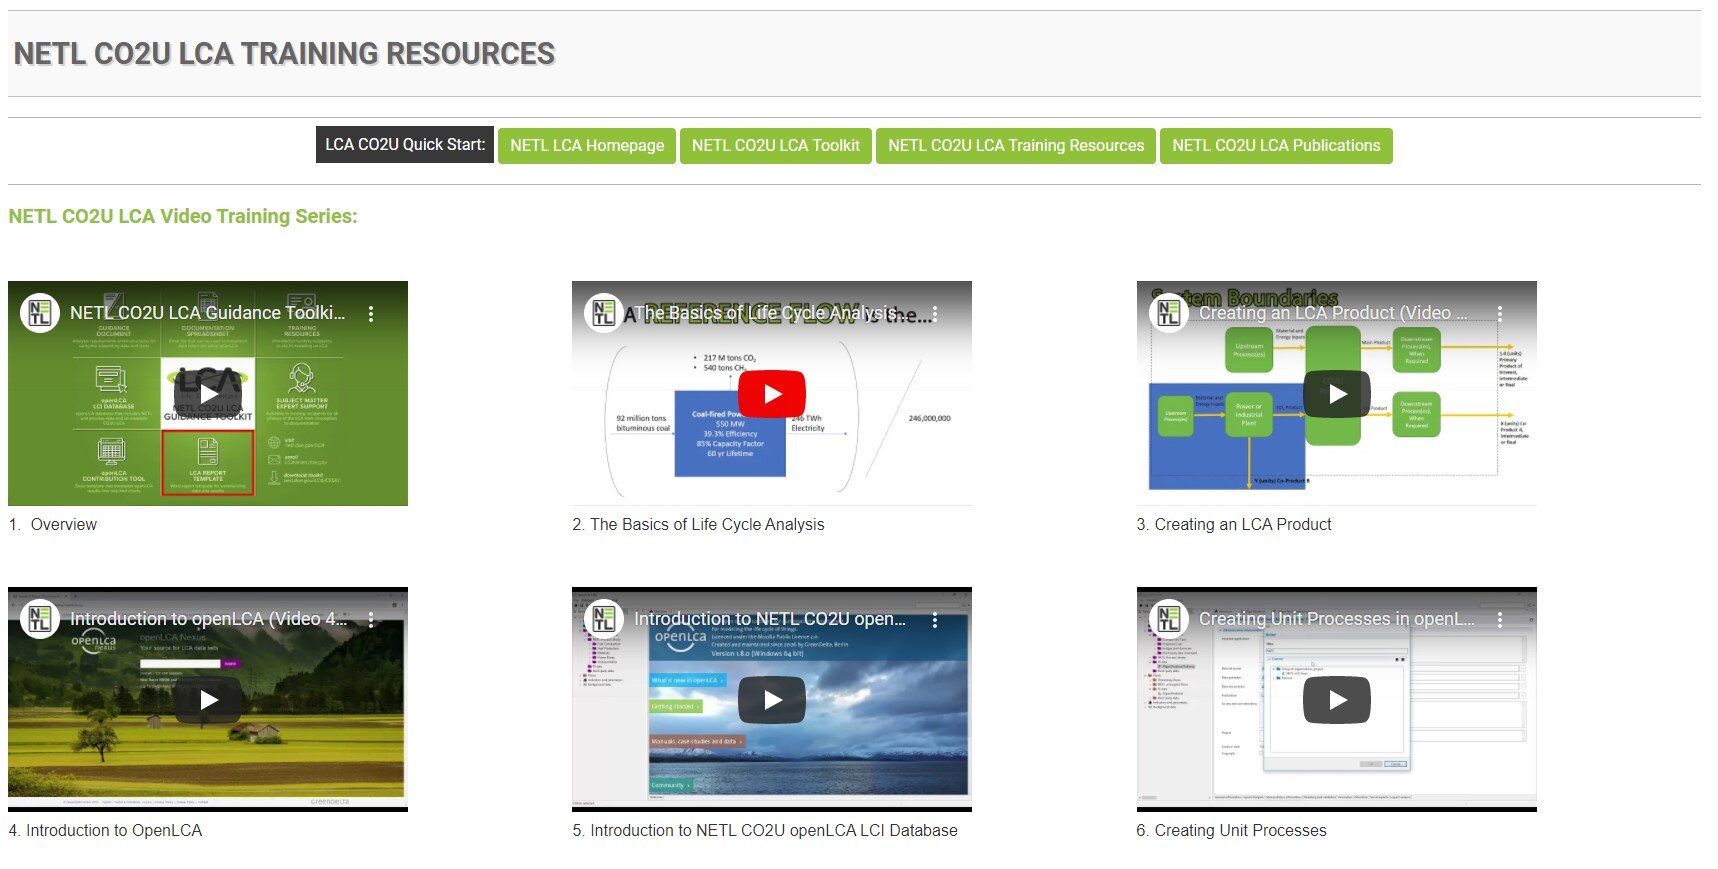Click heading 'NETL CO2U LCA Video Training Series:'

(x=183, y=216)
